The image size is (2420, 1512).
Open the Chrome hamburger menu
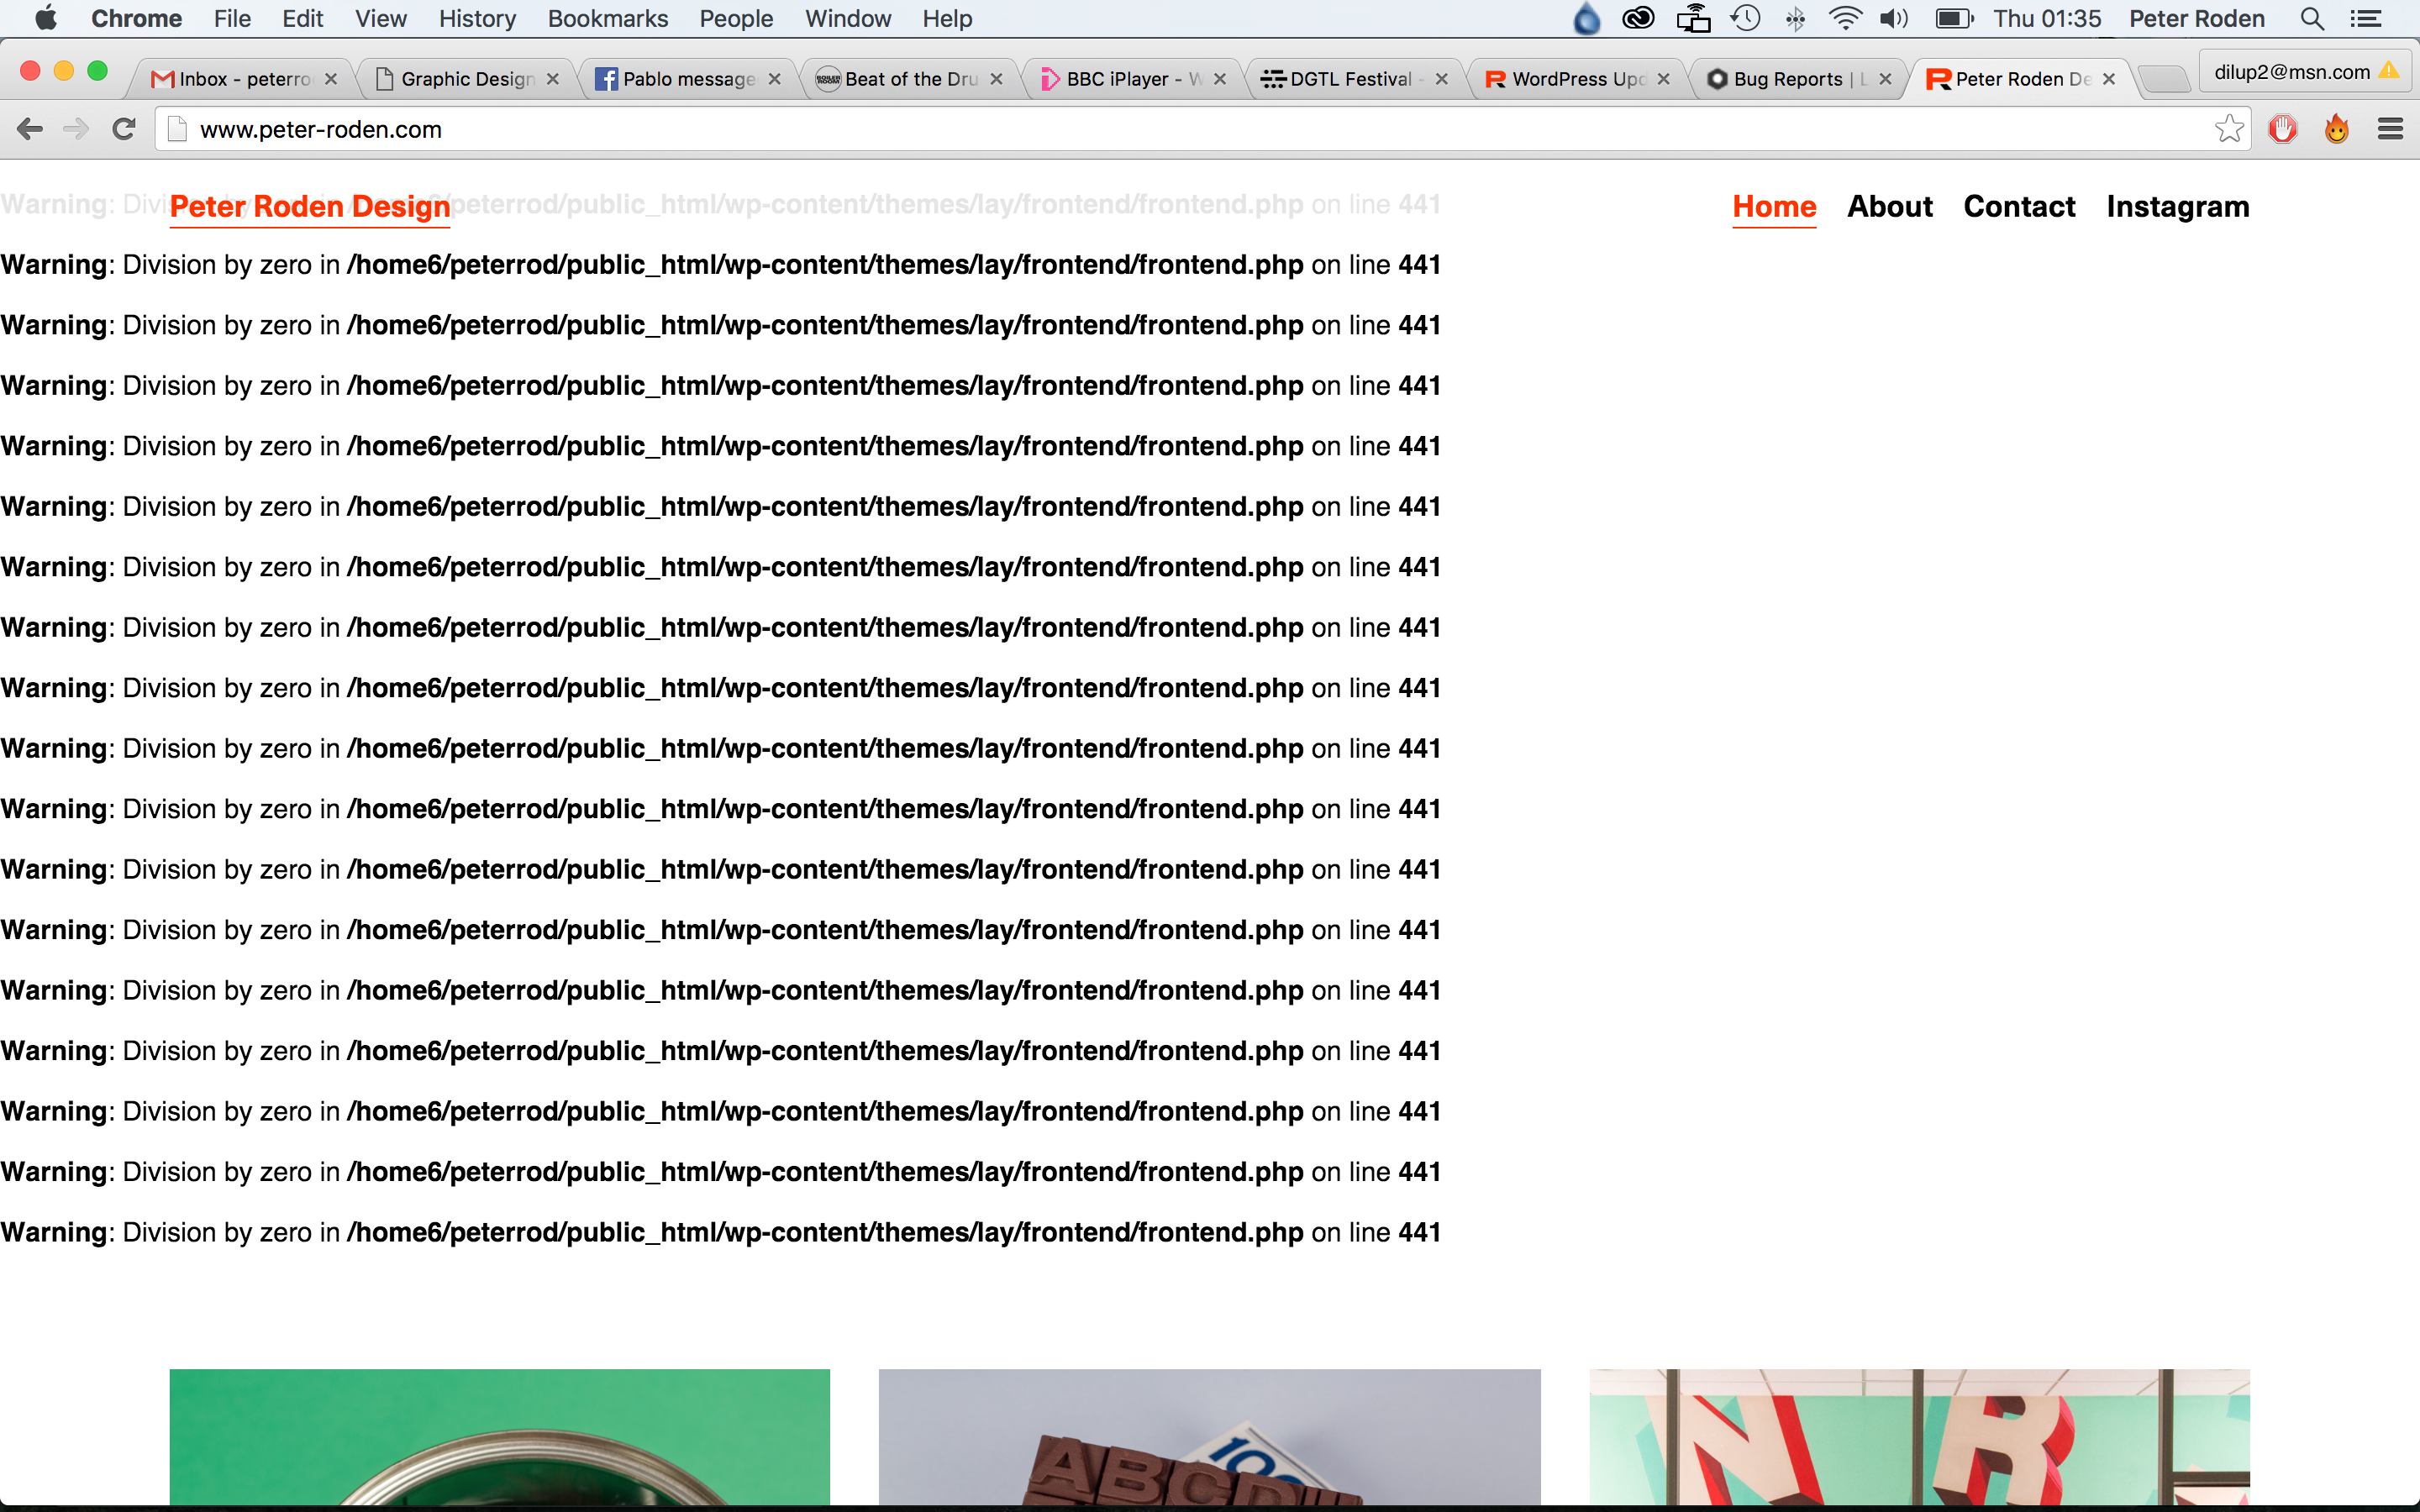pyautogui.click(x=2391, y=128)
